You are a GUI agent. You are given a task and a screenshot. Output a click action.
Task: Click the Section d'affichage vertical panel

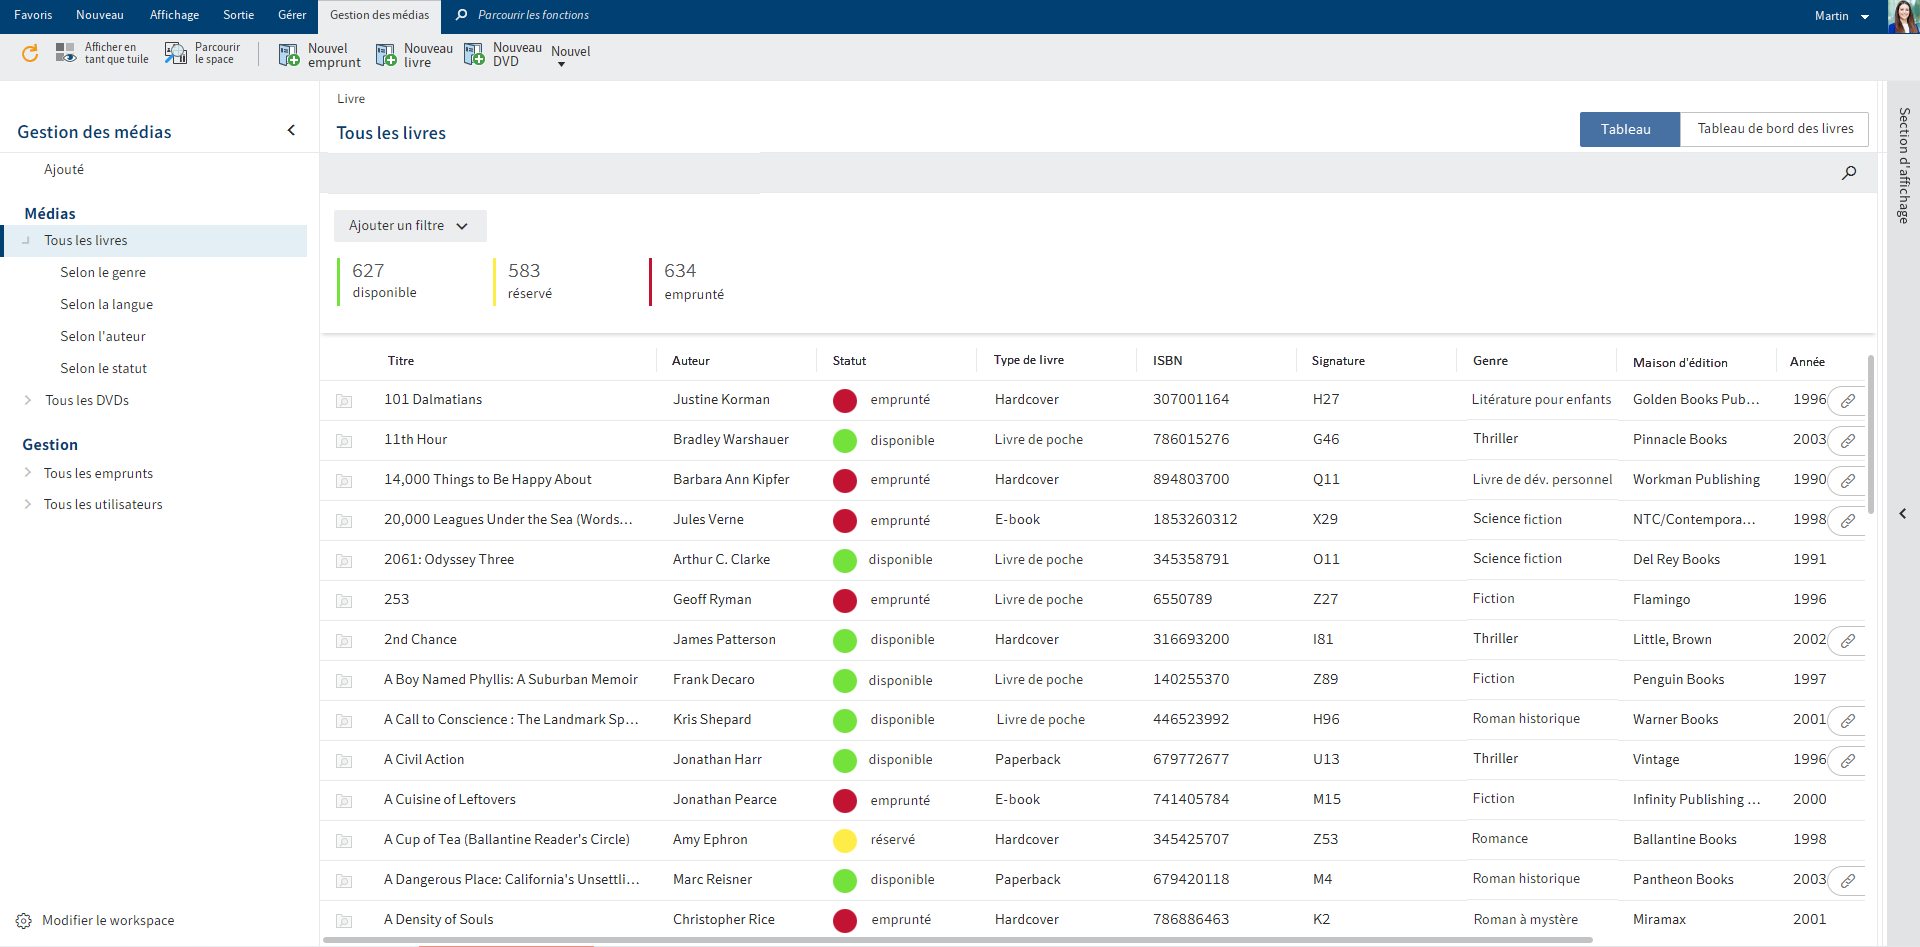[1903, 165]
